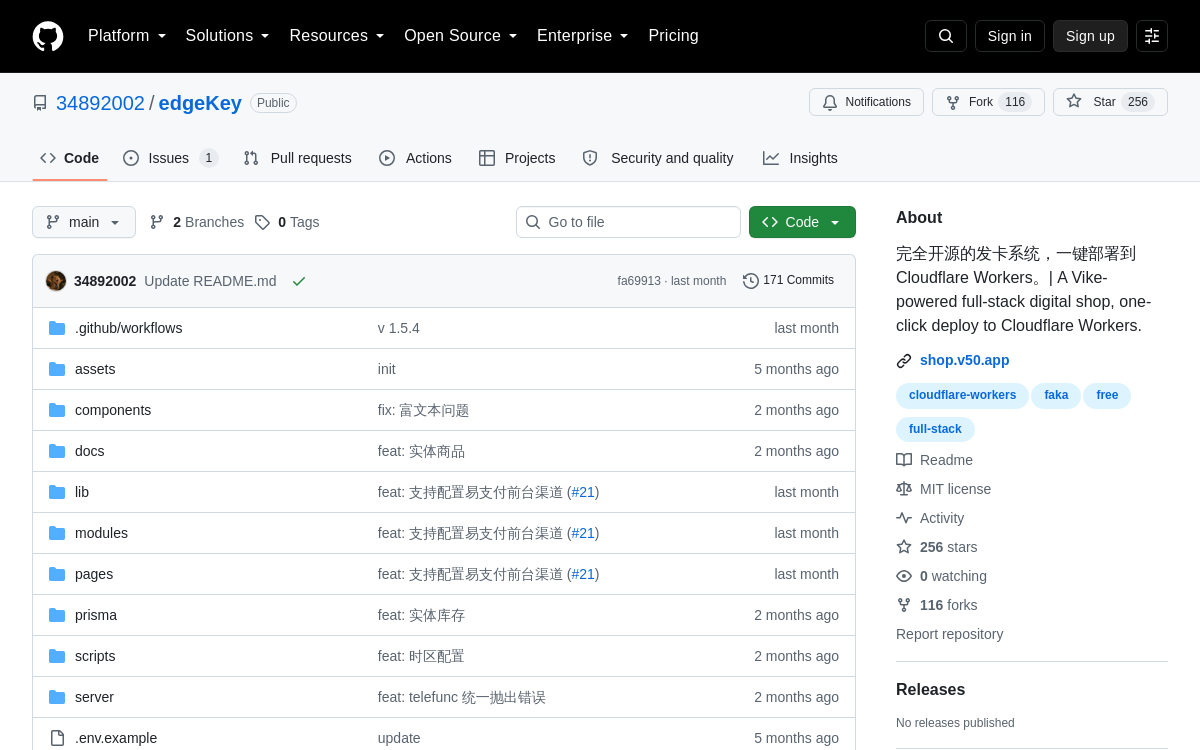Viewport: 1200px width, 750px height.
Task: View the 0 Tags link
Action: pyautogui.click(x=287, y=222)
